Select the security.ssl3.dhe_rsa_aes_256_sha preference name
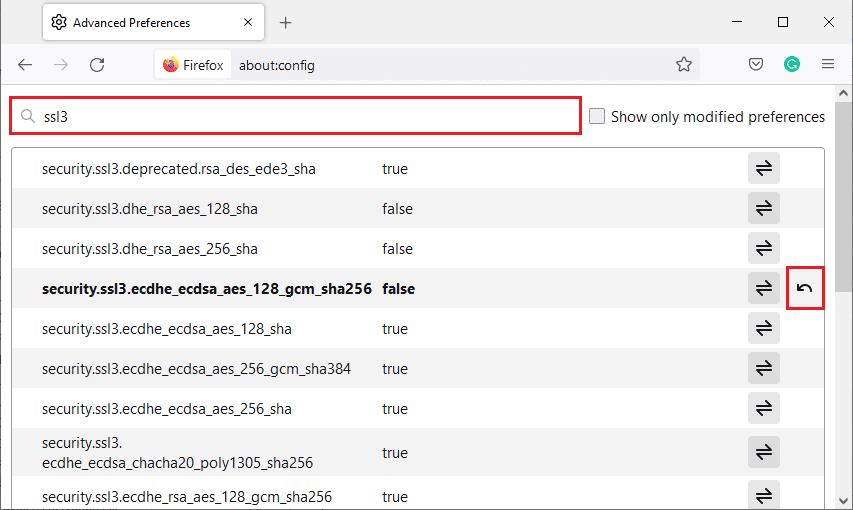This screenshot has width=853, height=510. (150, 249)
